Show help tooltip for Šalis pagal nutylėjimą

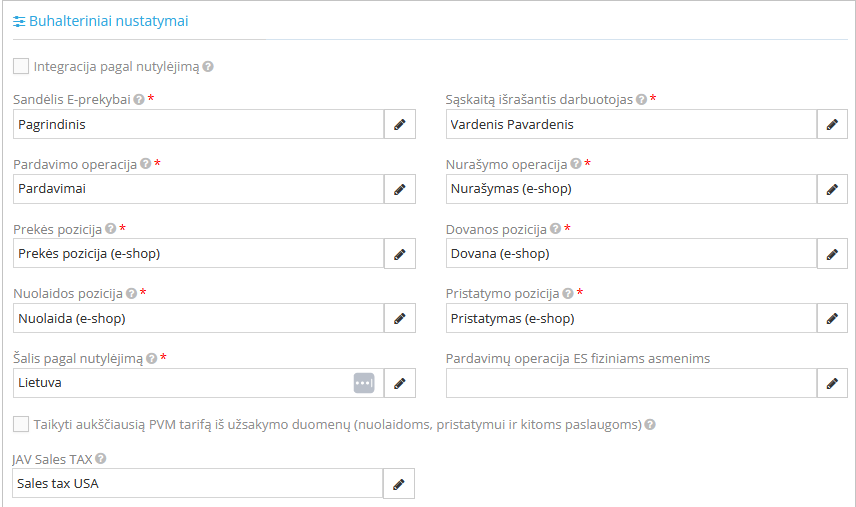point(152,359)
